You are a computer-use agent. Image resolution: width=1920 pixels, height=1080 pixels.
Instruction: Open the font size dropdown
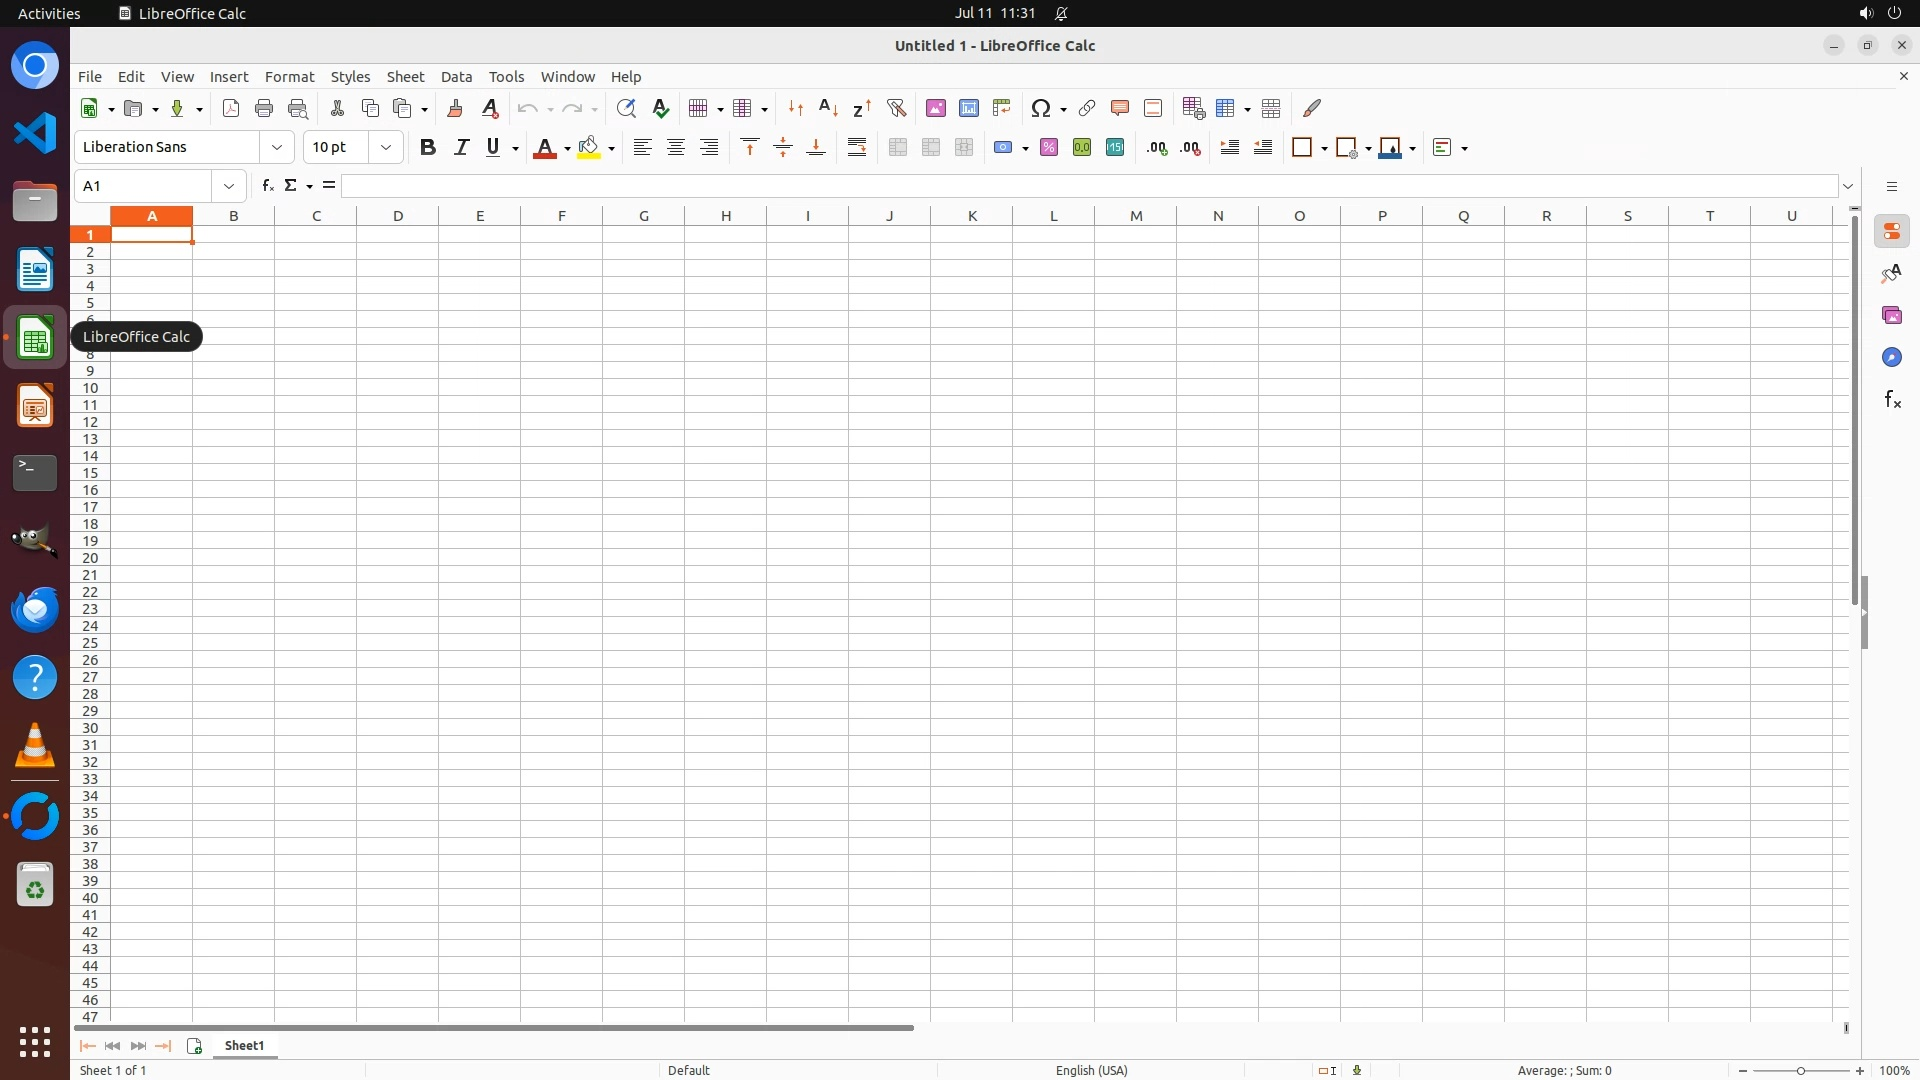386,148
